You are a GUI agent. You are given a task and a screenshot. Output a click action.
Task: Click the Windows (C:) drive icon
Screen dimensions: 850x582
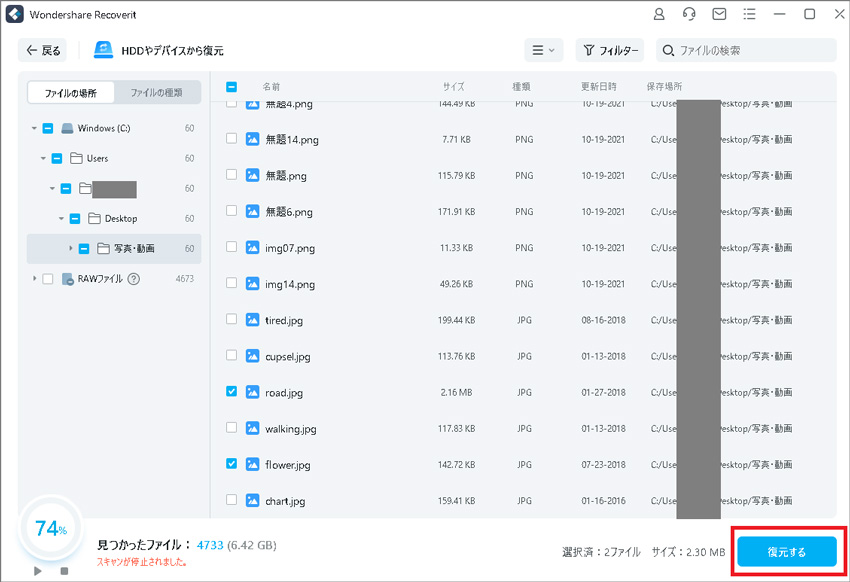coord(67,128)
